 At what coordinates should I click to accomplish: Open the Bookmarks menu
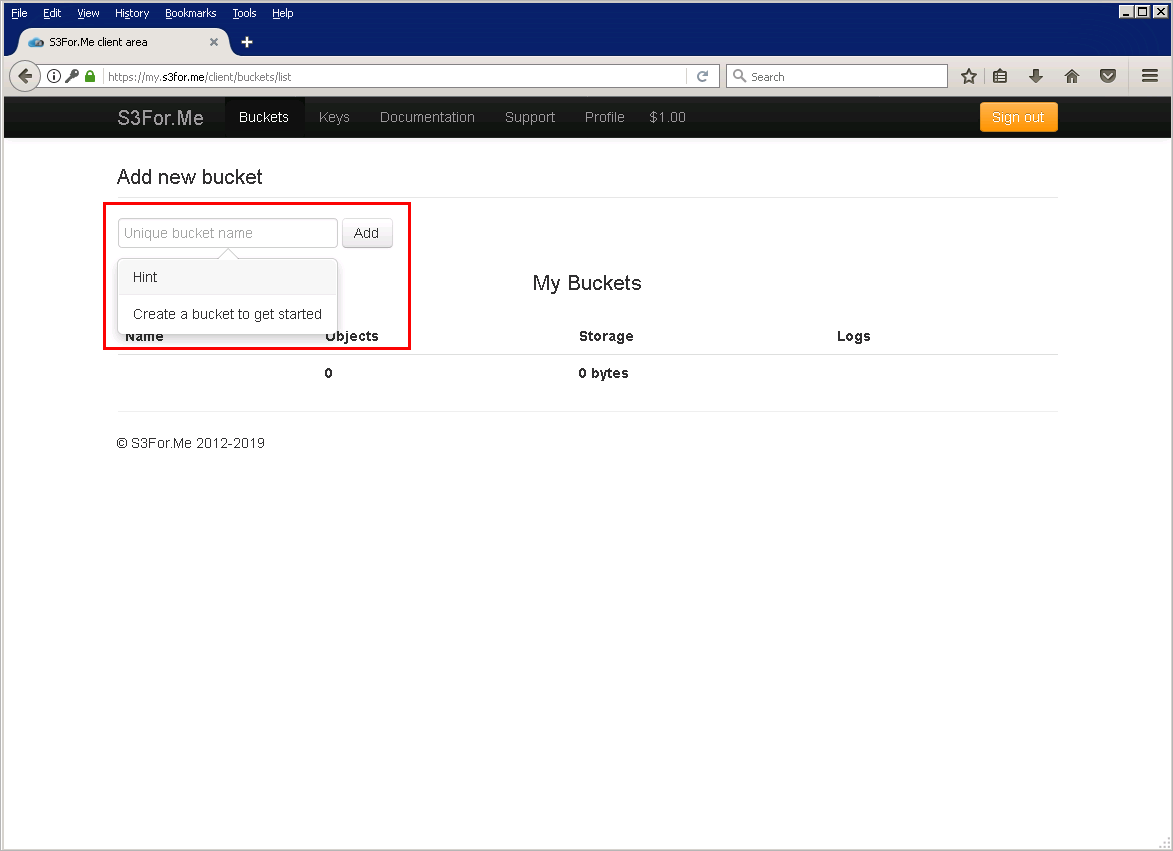190,13
